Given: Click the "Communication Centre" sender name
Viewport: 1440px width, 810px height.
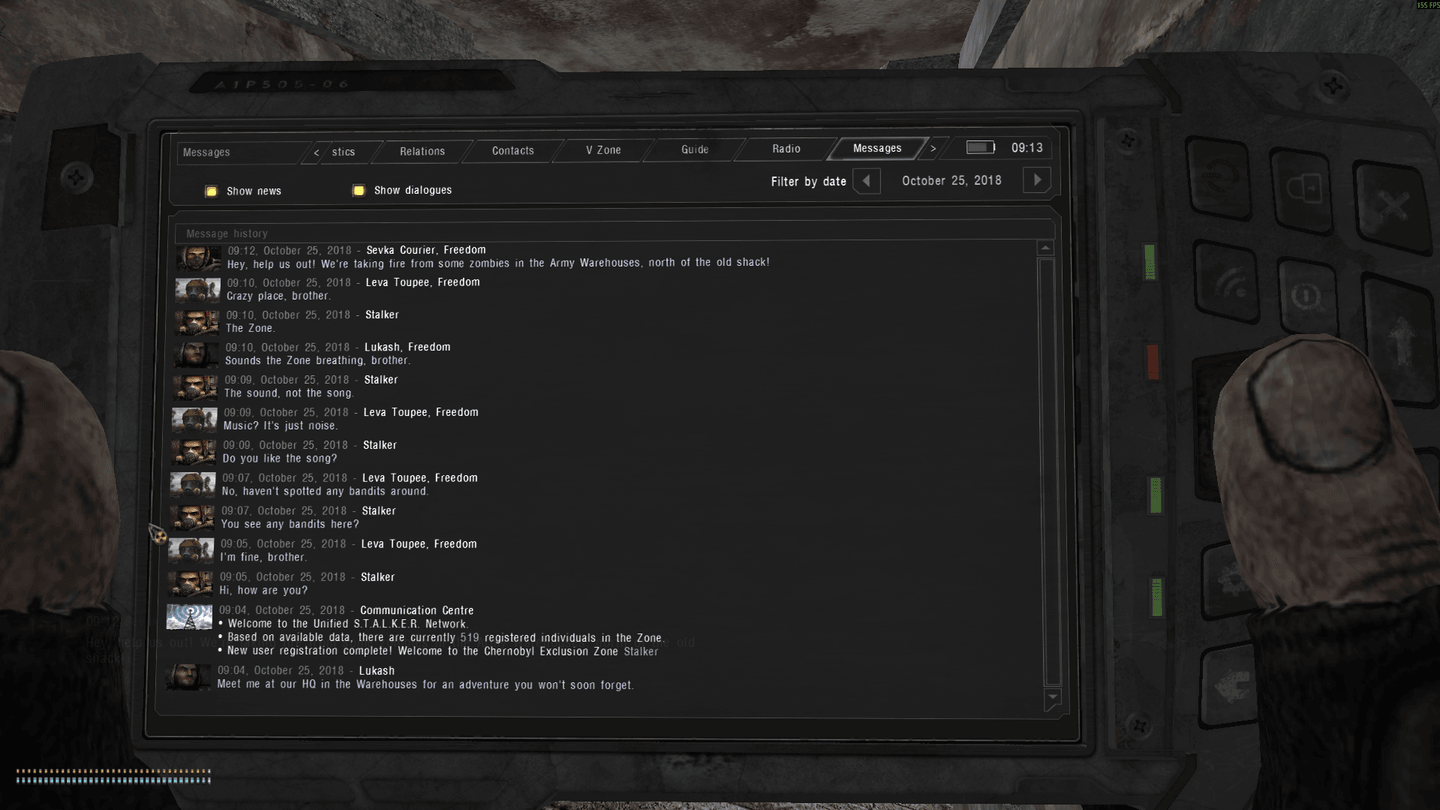Looking at the screenshot, I should pos(417,610).
